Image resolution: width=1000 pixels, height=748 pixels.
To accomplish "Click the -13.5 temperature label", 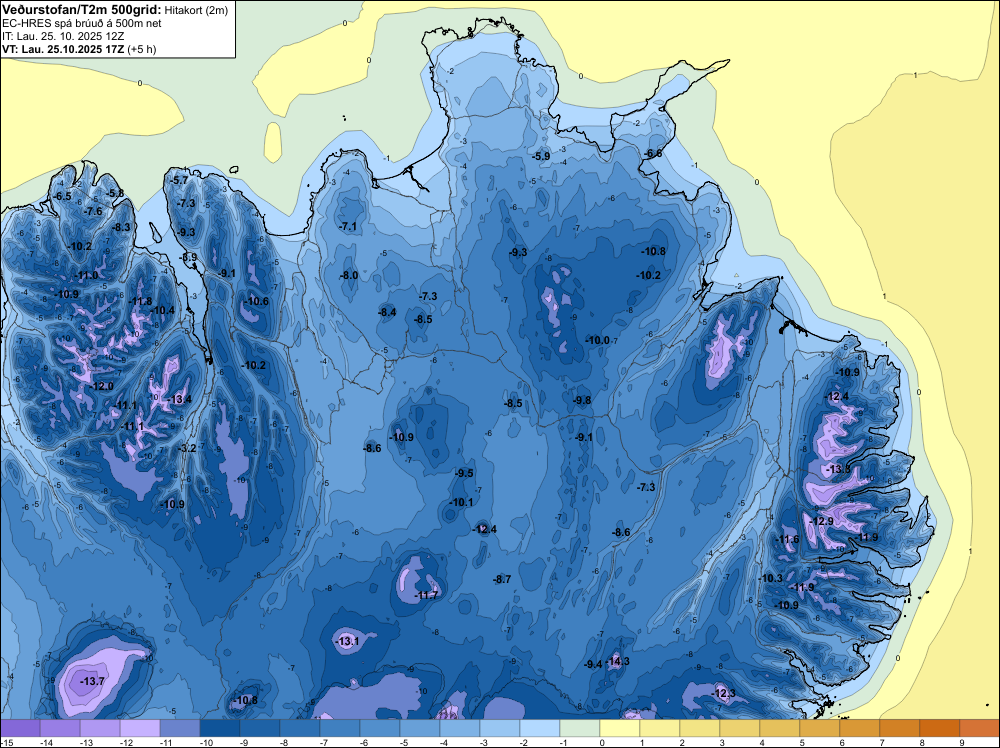I will tap(838, 469).
